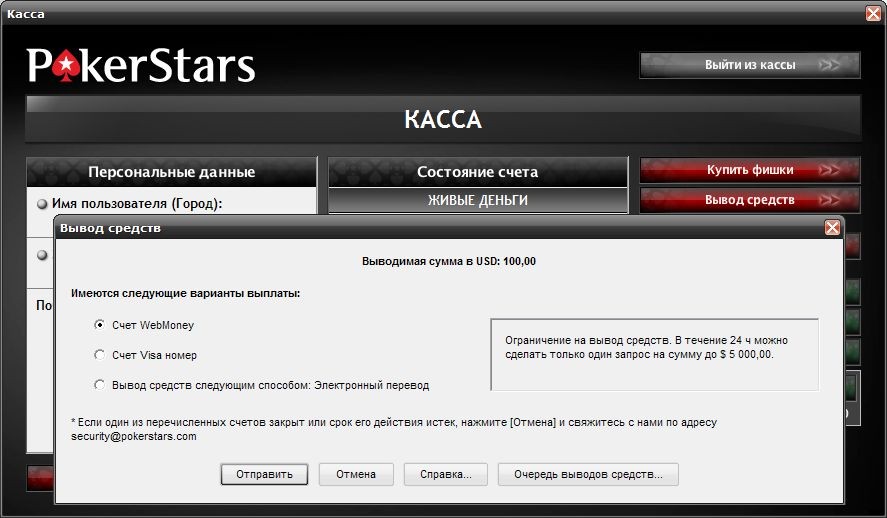This screenshot has width=887, height=518.
Task: Switch to the ЖИВЫЕ ДЕНЬГИ tab
Action: click(x=477, y=200)
